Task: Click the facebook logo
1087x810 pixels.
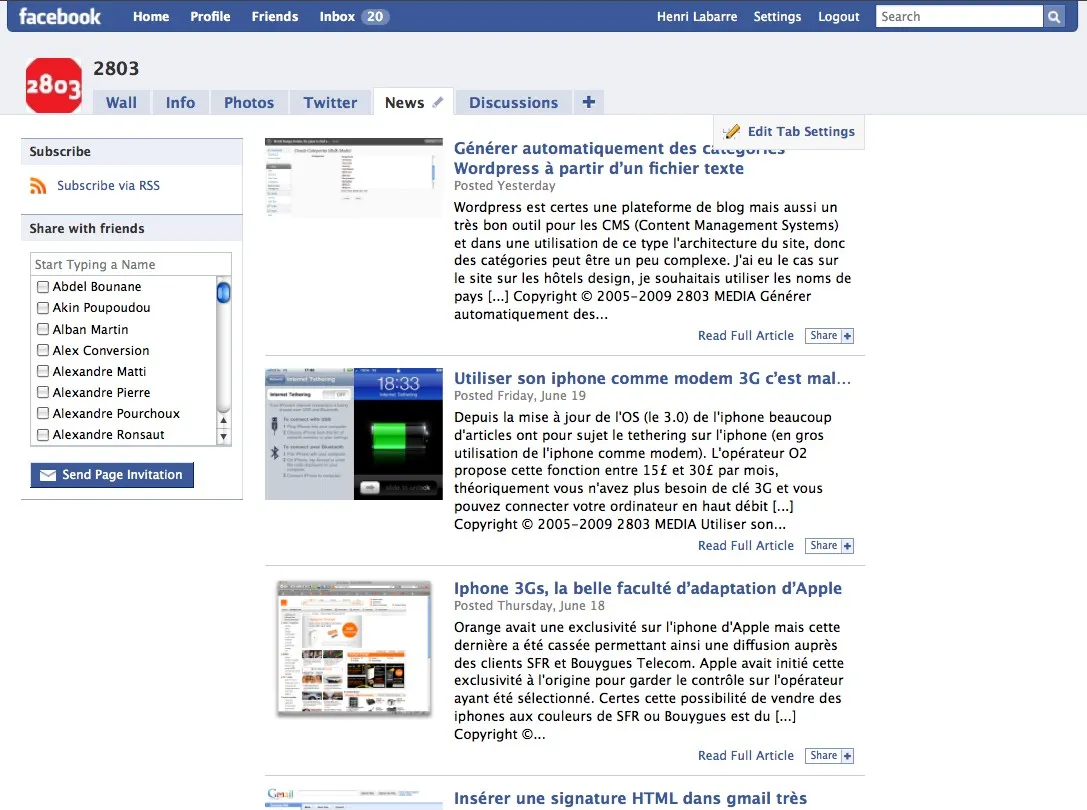Action: point(60,16)
